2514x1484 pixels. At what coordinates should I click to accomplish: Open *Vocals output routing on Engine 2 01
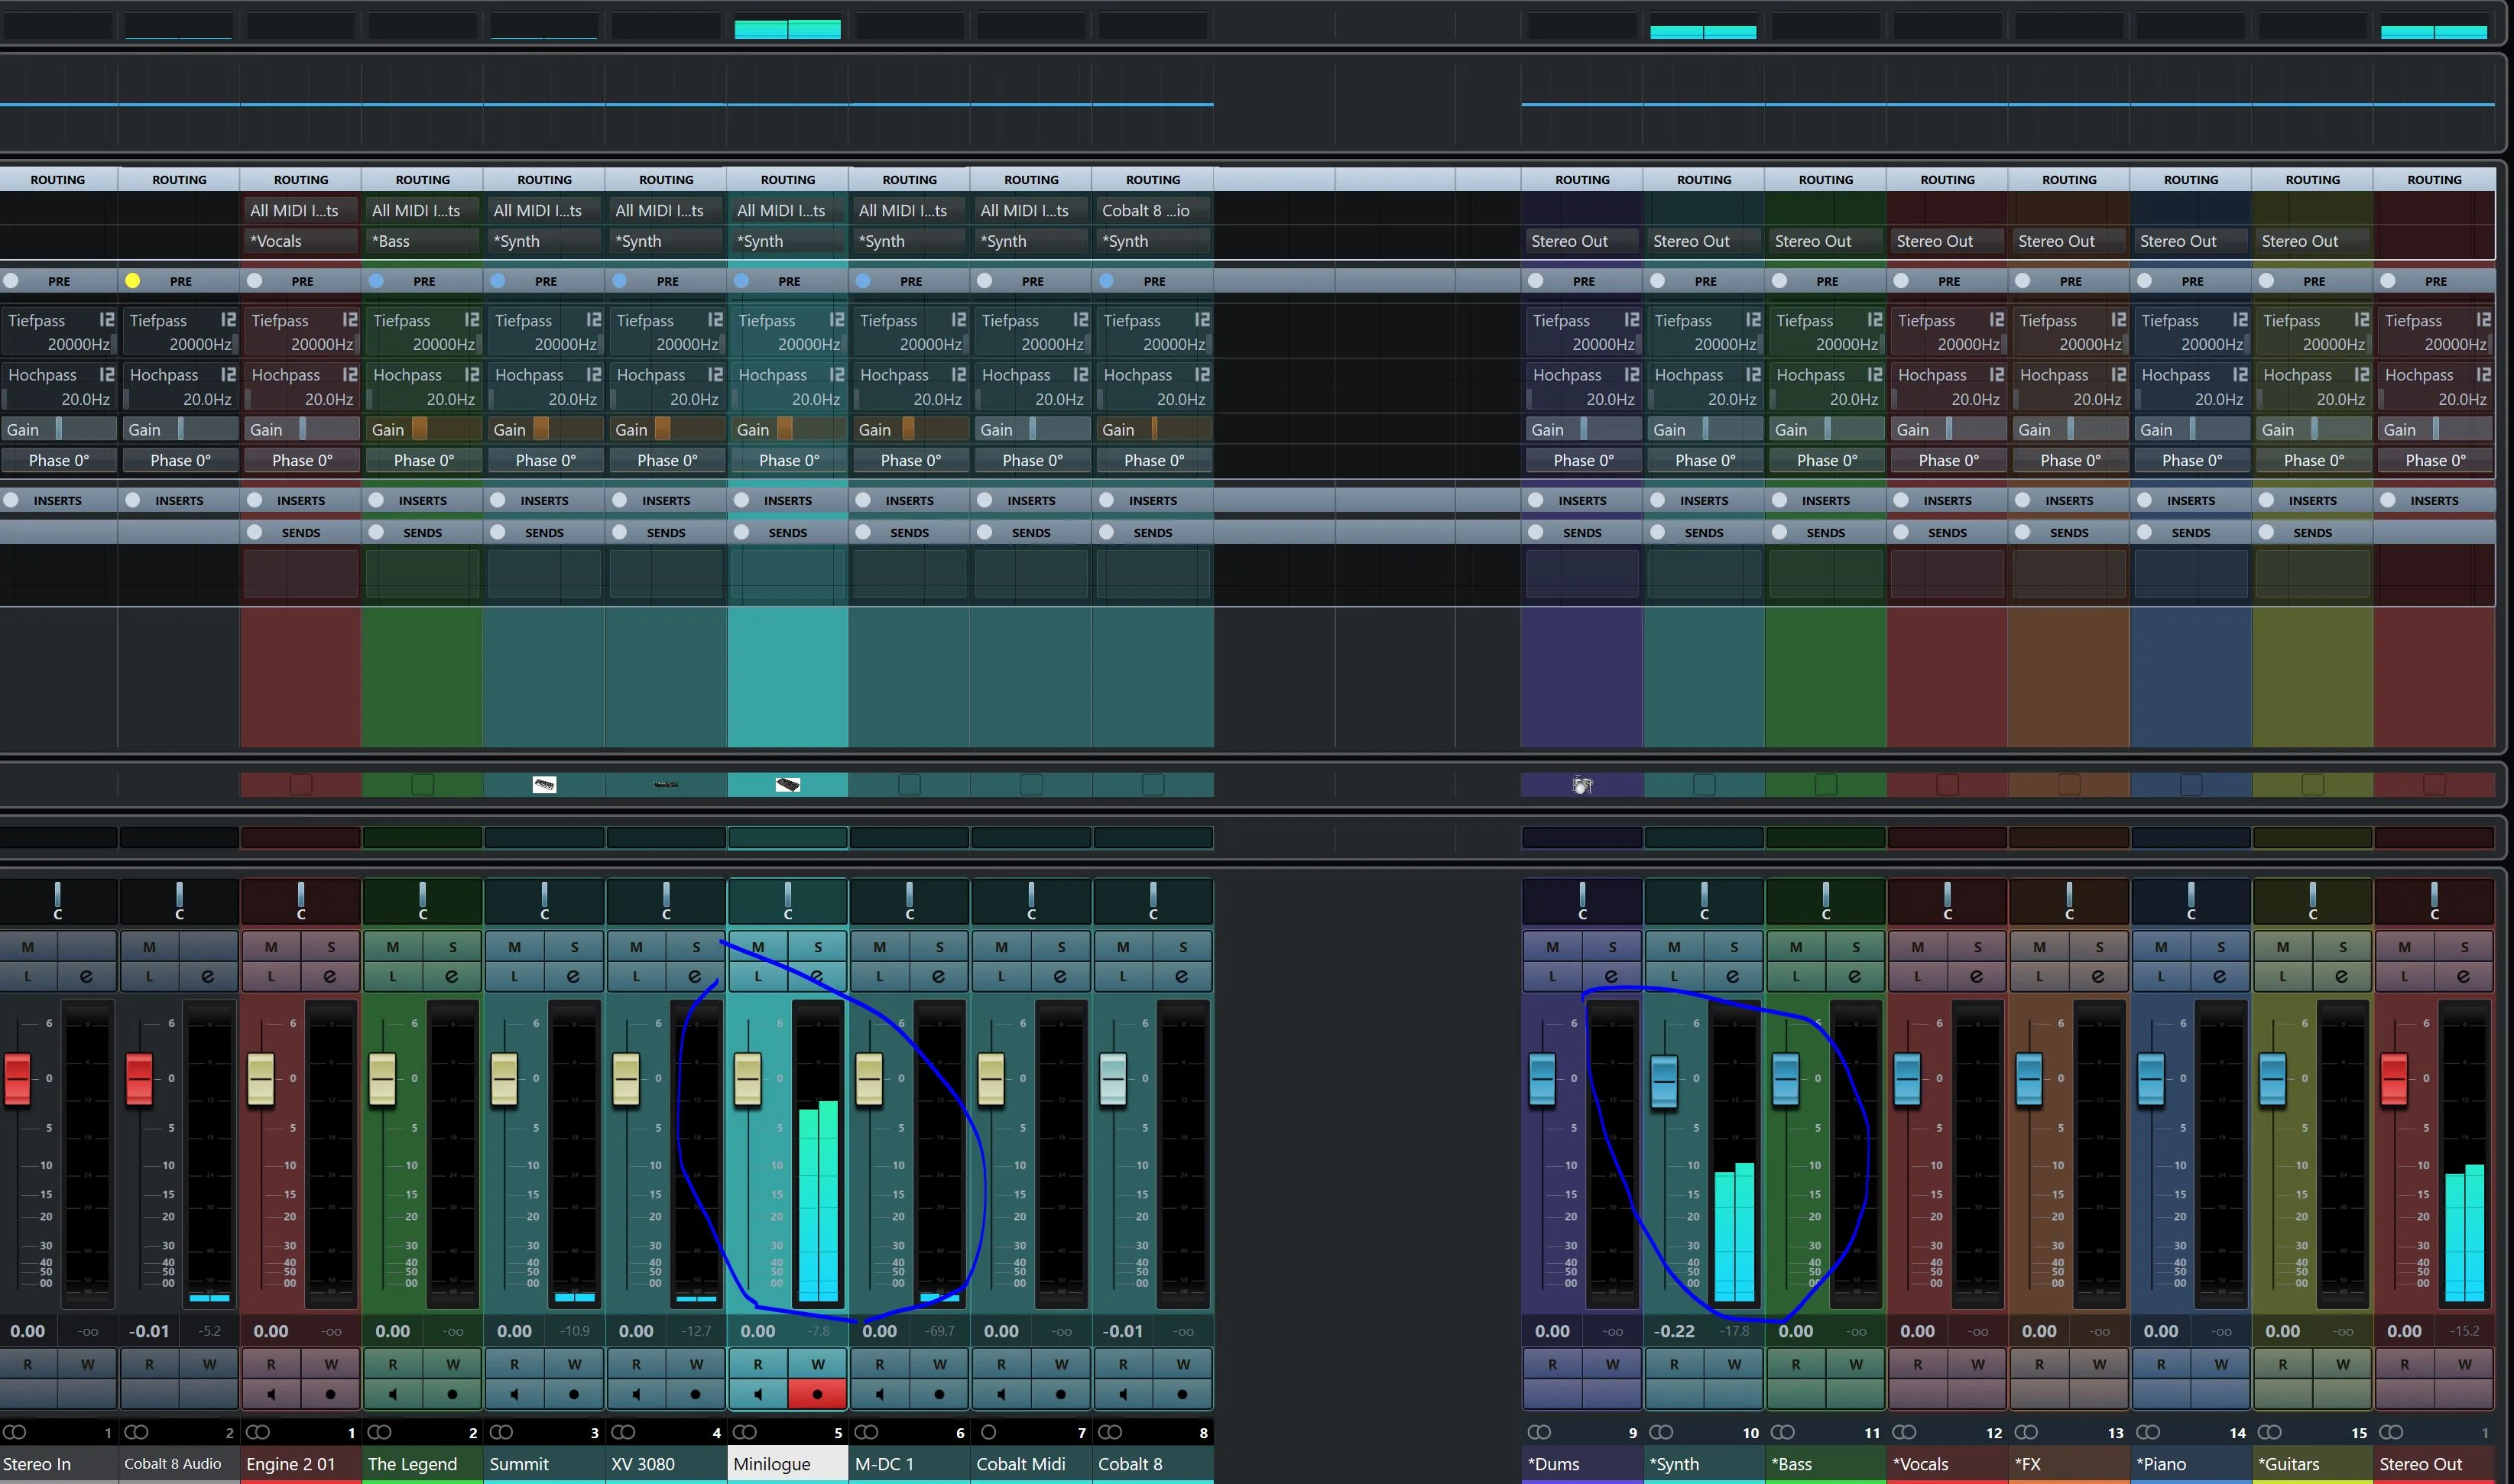coord(300,241)
